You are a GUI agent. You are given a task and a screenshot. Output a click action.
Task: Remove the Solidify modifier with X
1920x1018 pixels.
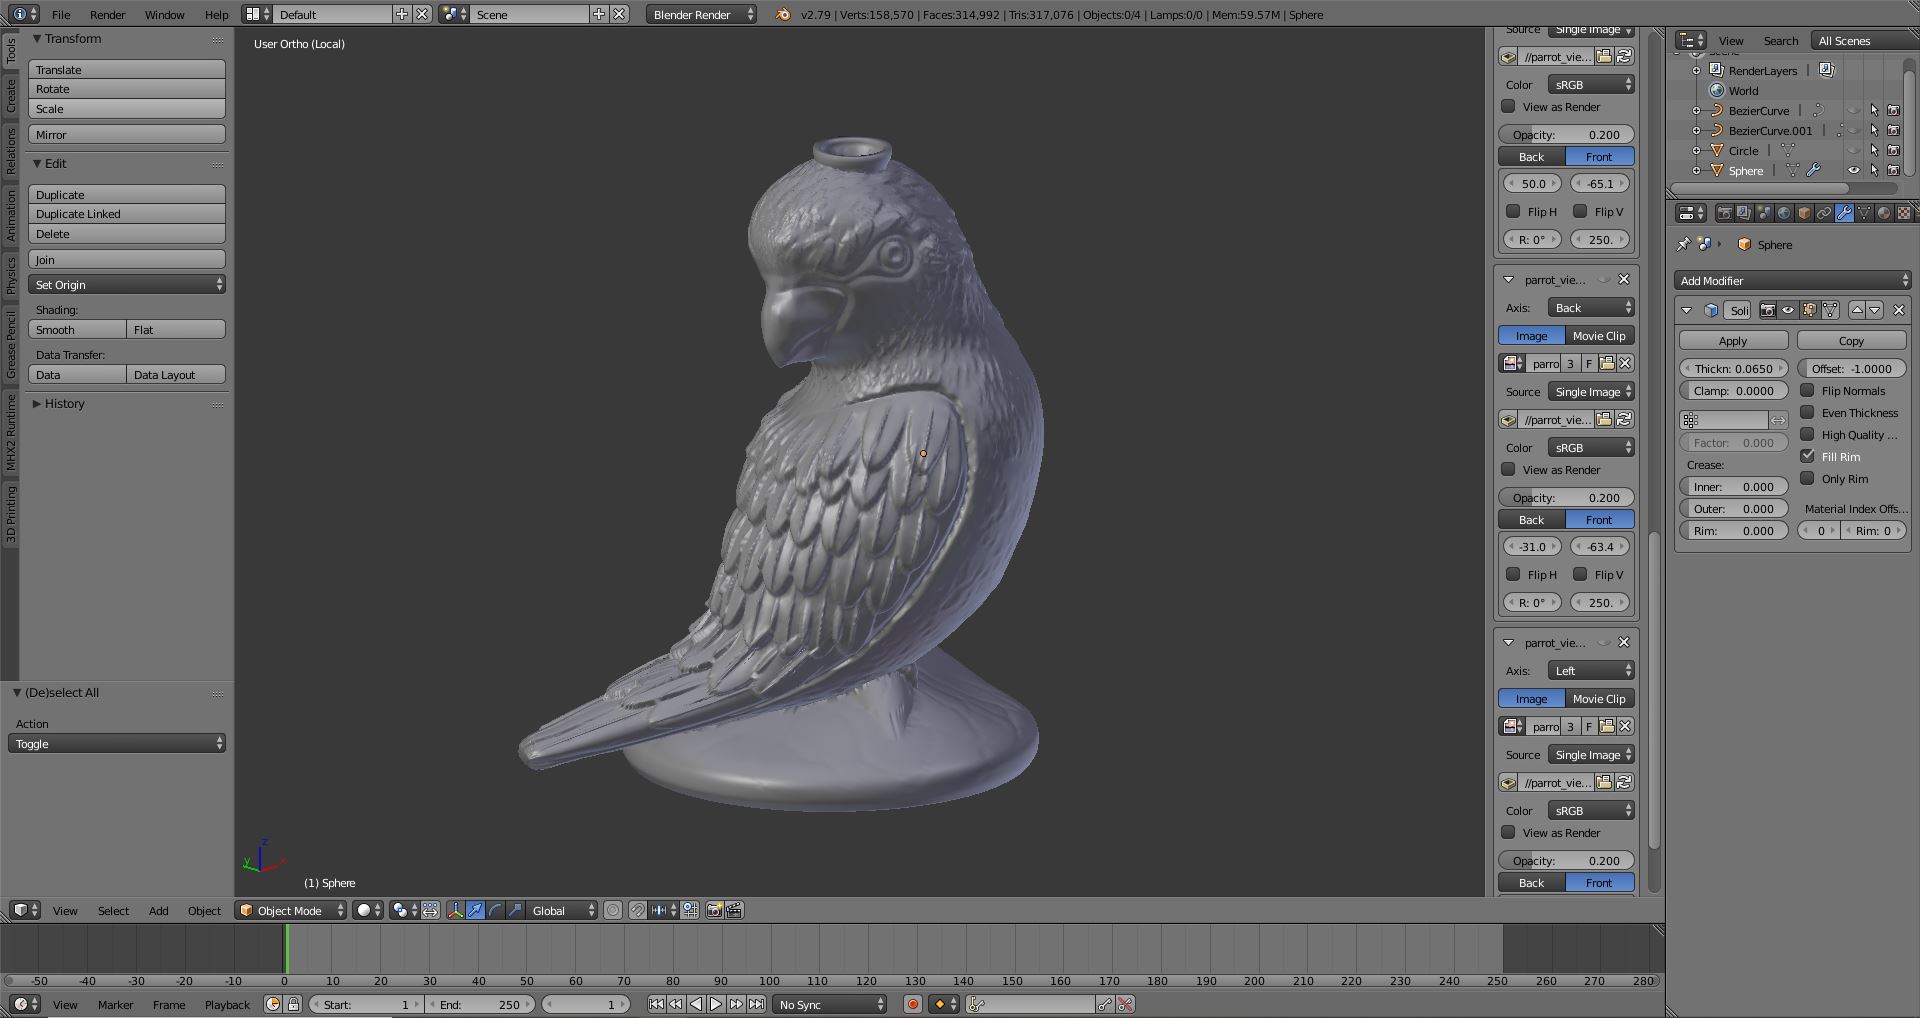(1899, 310)
